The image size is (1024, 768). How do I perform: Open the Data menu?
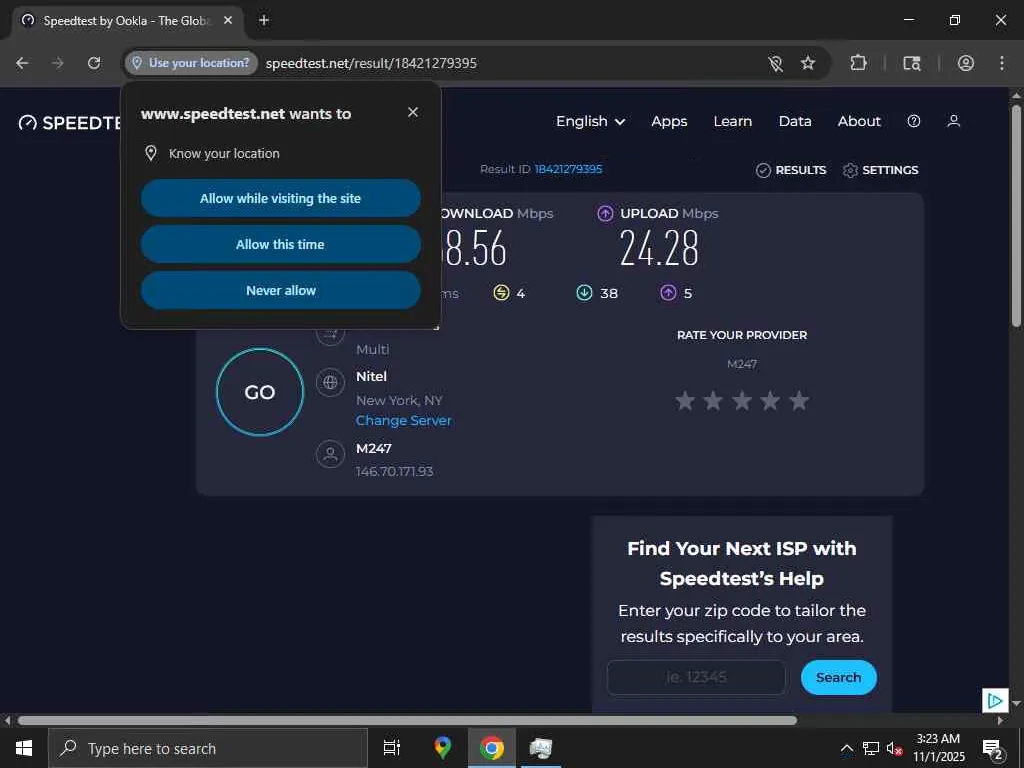click(x=795, y=121)
